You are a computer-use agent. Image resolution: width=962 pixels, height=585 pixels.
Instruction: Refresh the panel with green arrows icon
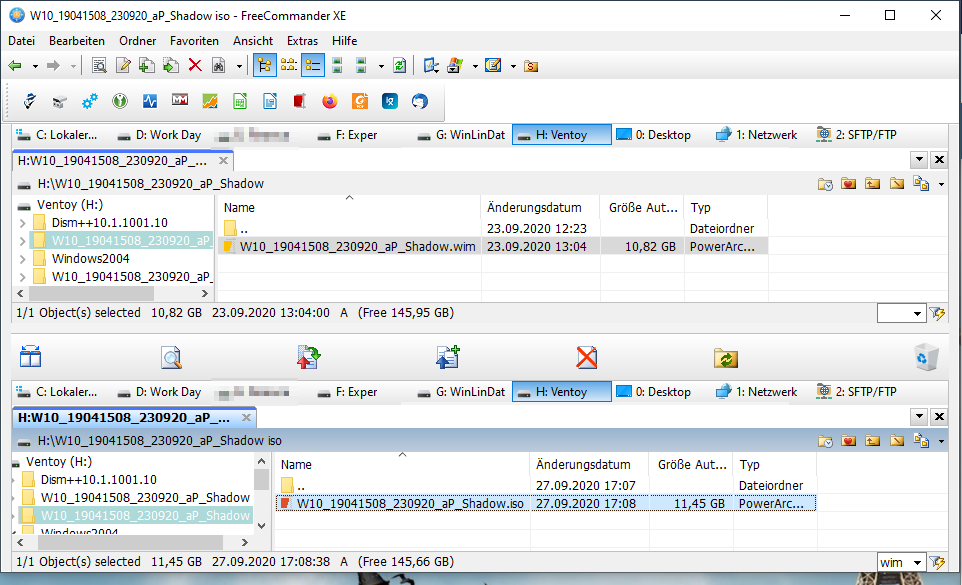coord(399,66)
